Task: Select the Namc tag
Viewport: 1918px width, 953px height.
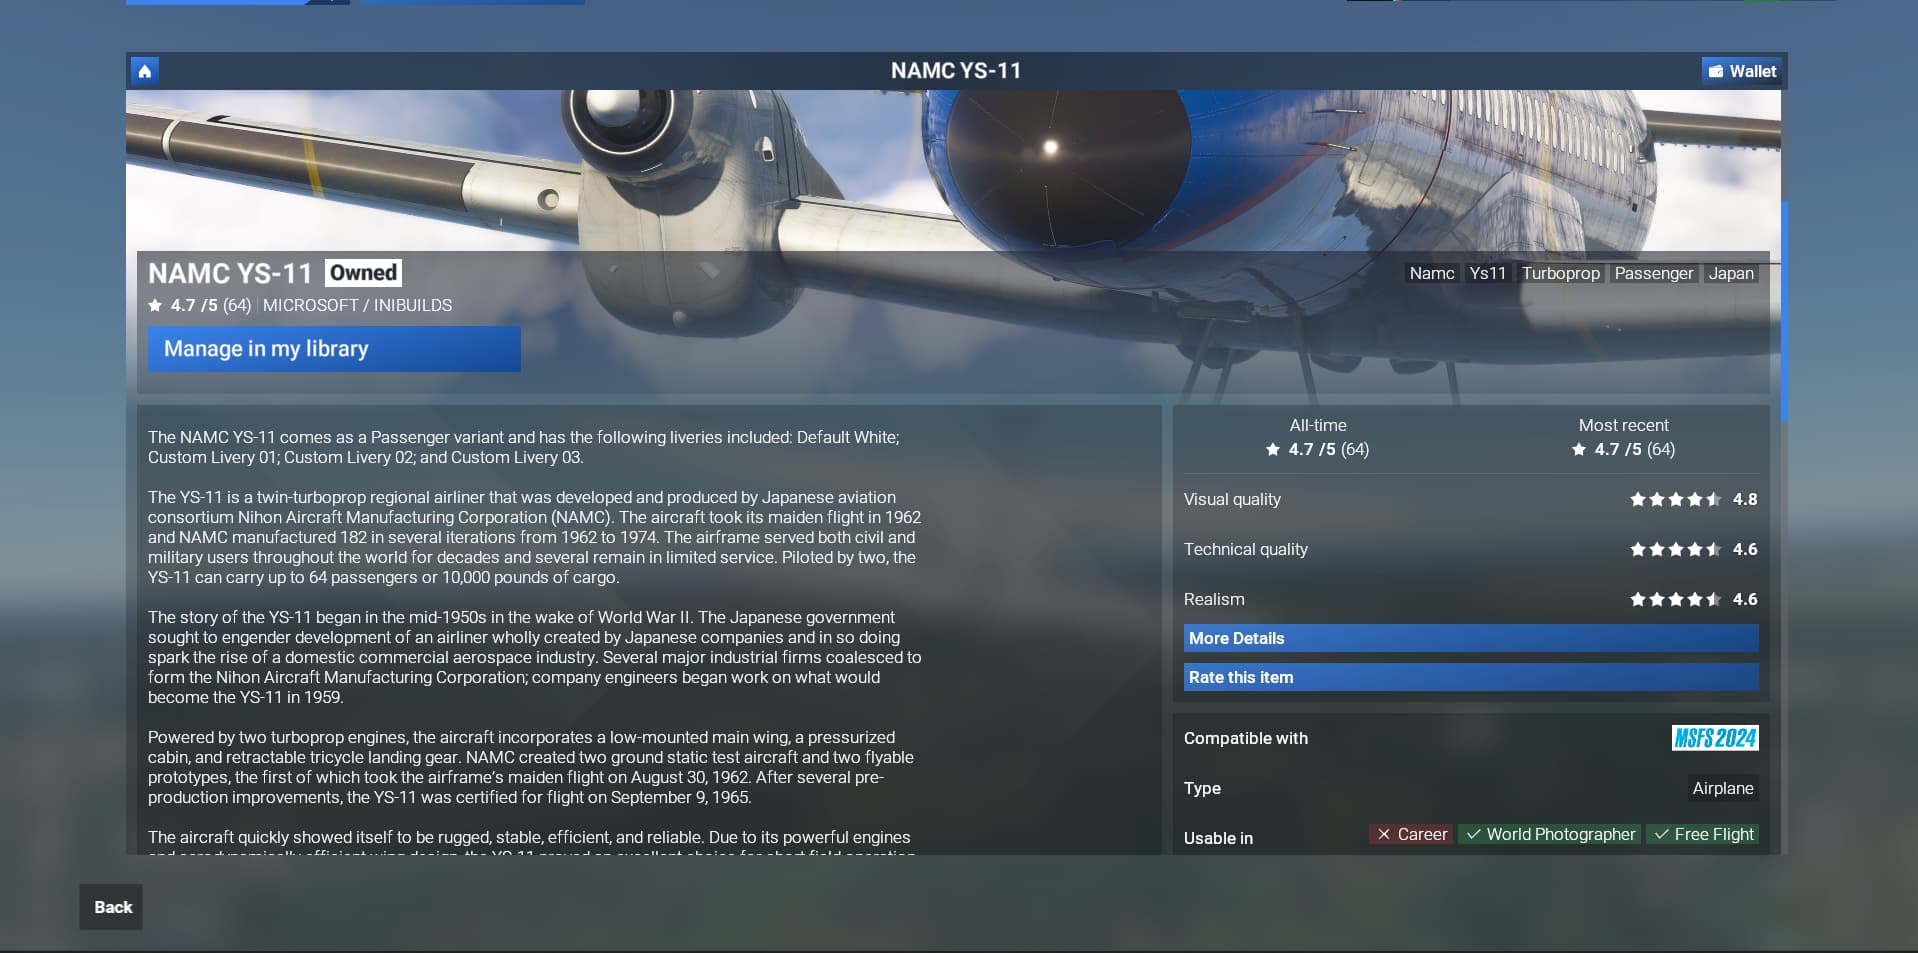Action: (1432, 273)
